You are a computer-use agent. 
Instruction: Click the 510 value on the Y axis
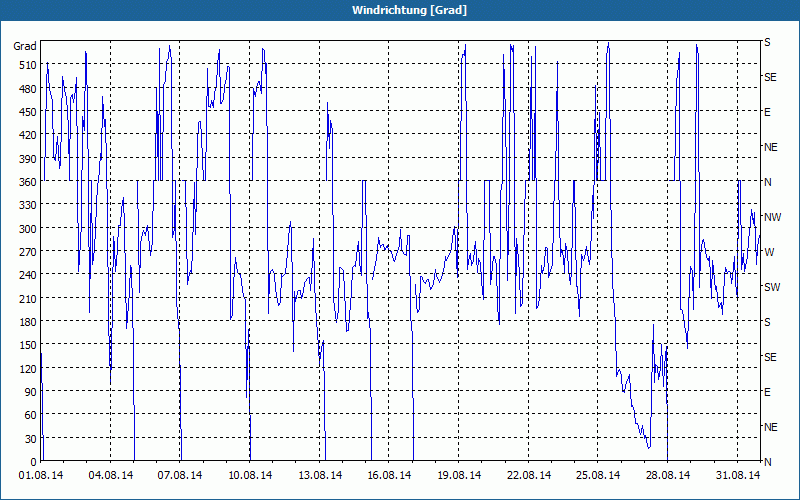[28, 65]
